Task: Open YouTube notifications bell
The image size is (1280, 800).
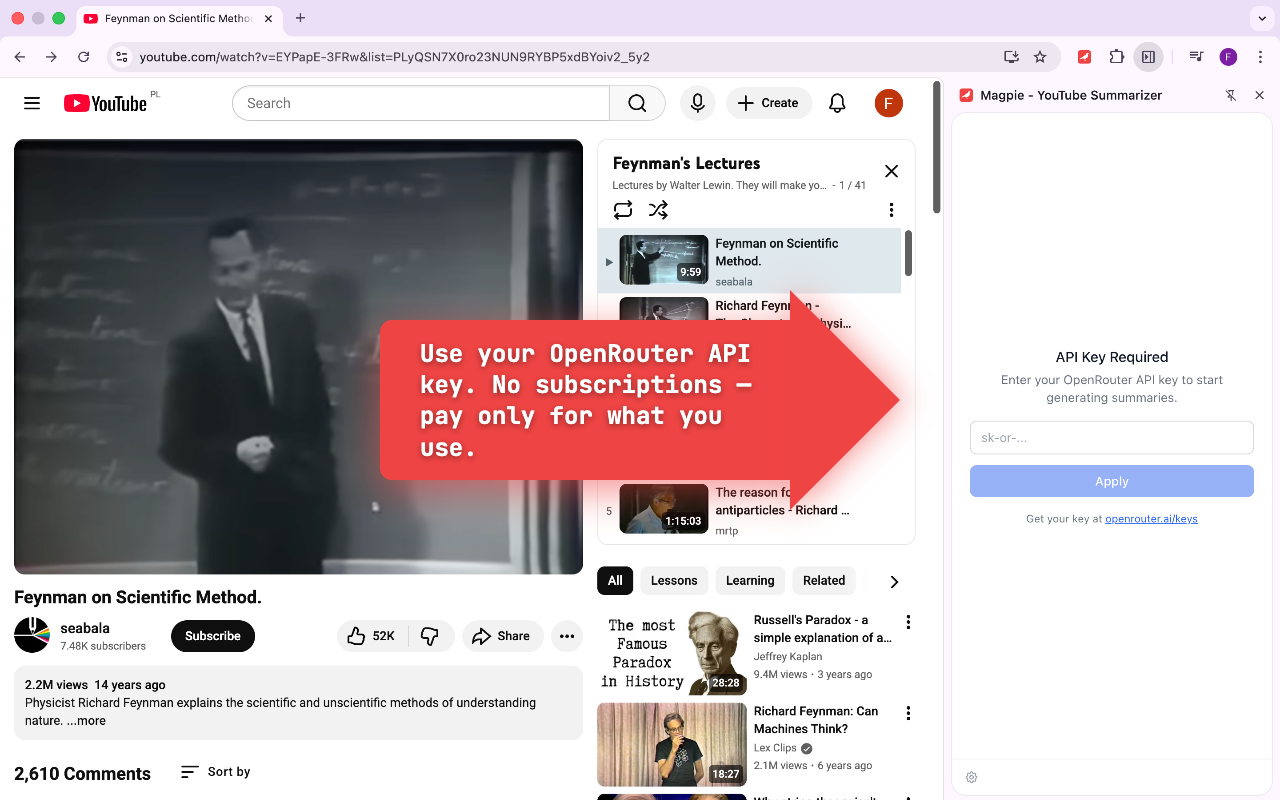Action: (x=837, y=103)
